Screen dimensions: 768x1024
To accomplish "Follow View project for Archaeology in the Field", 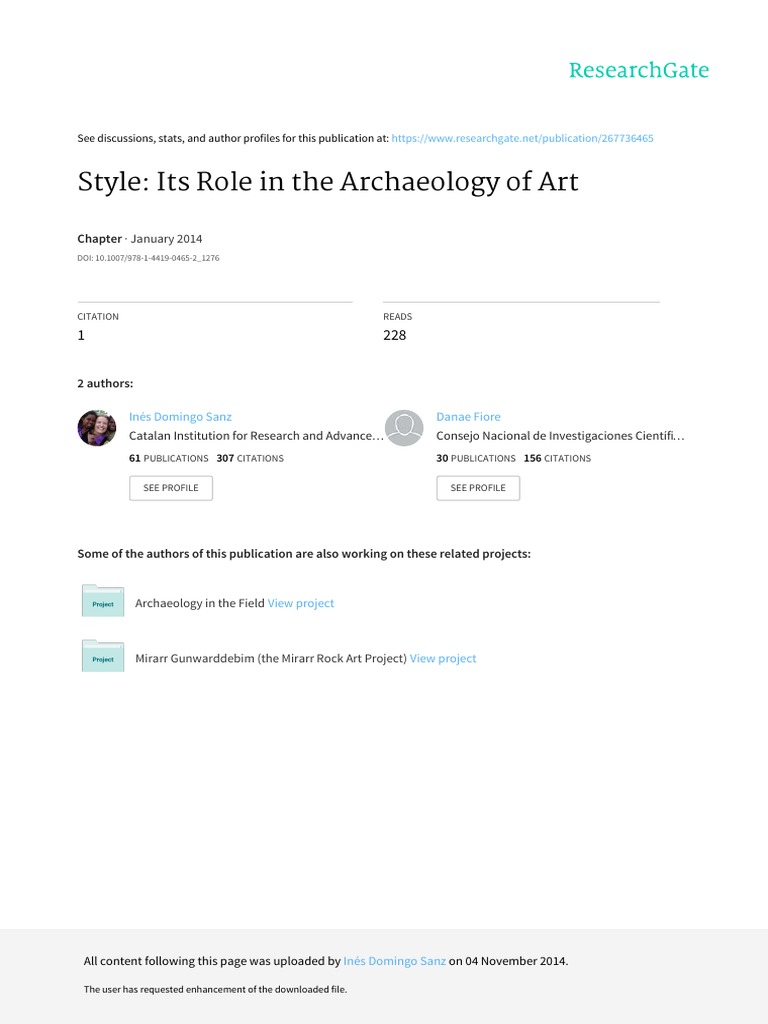I will point(301,603).
